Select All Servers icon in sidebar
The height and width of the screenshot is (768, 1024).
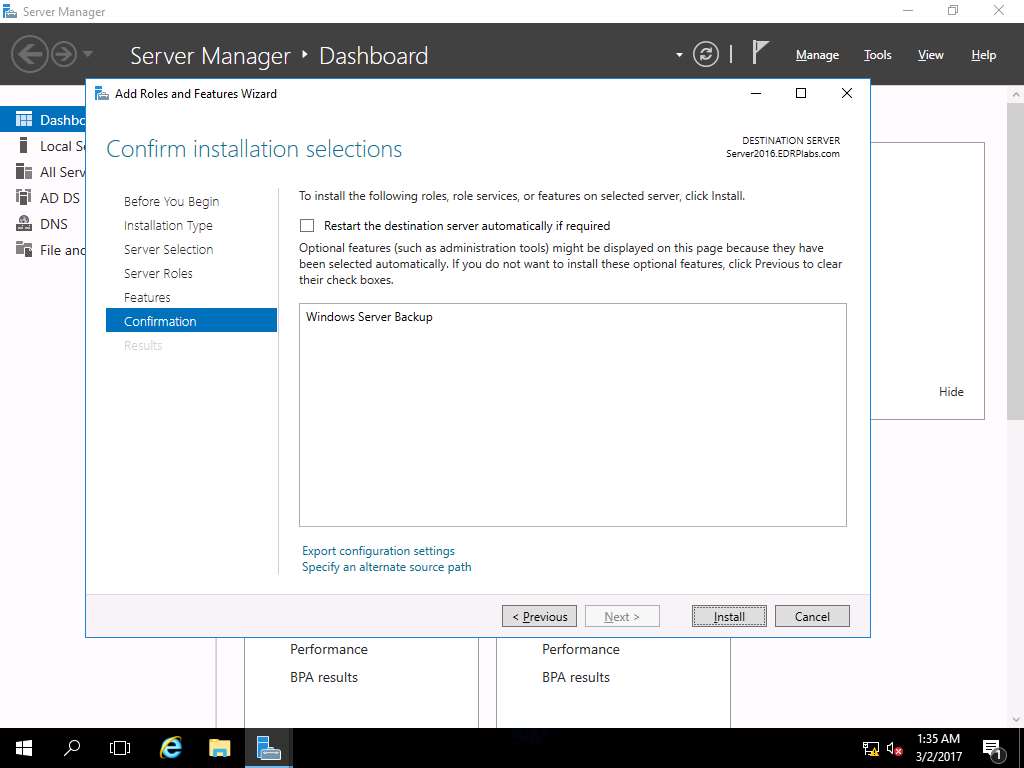pyautogui.click(x=24, y=171)
